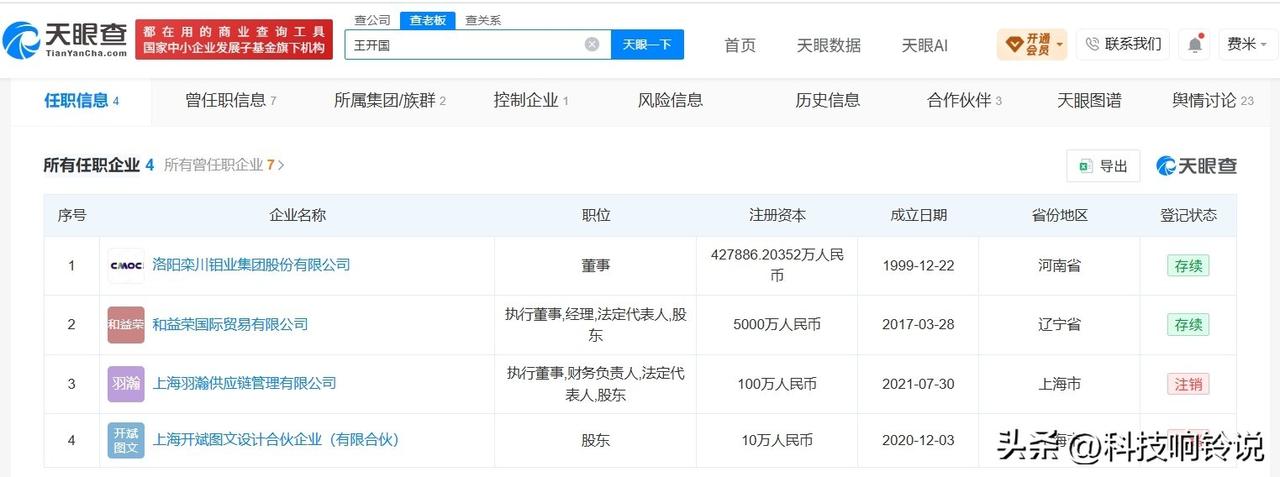1280x477 pixels.
Task: Open 和益荣国际贸易有限公司 company link
Action: (x=230, y=324)
